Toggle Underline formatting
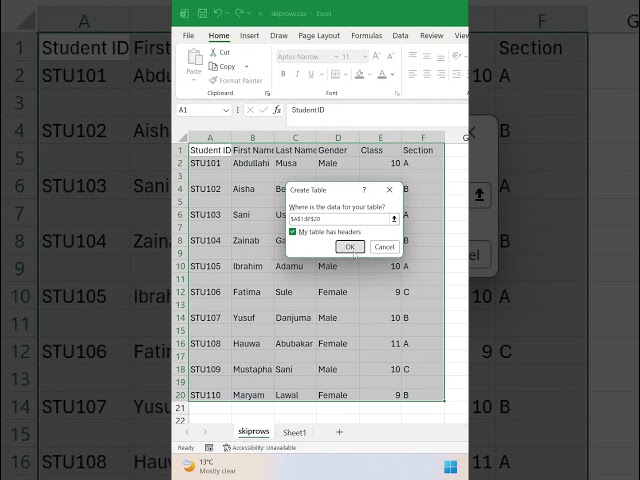Viewport: 640px width, 480px height. pos(311,74)
